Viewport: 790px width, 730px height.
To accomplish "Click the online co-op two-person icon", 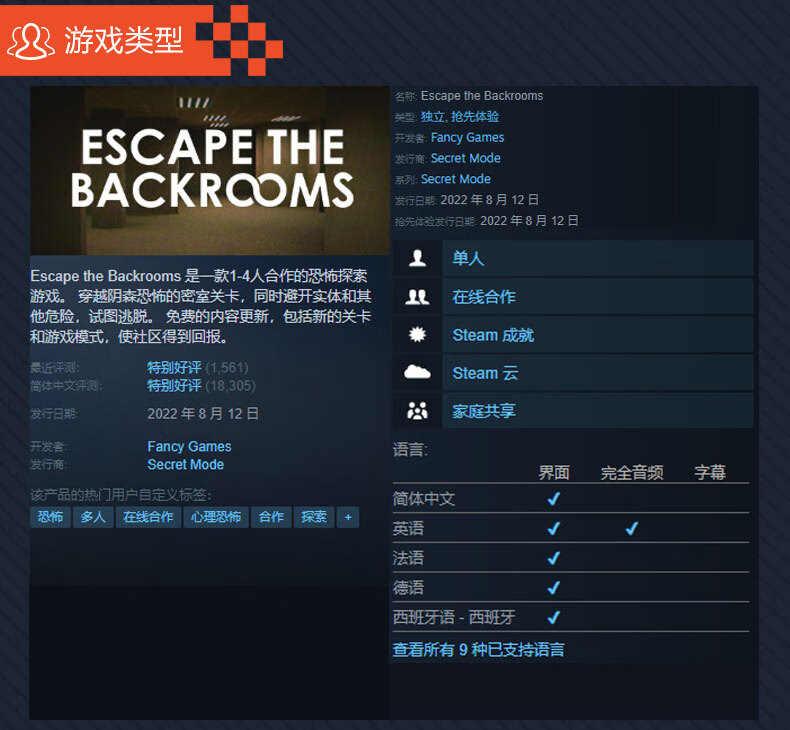I will tap(417, 297).
